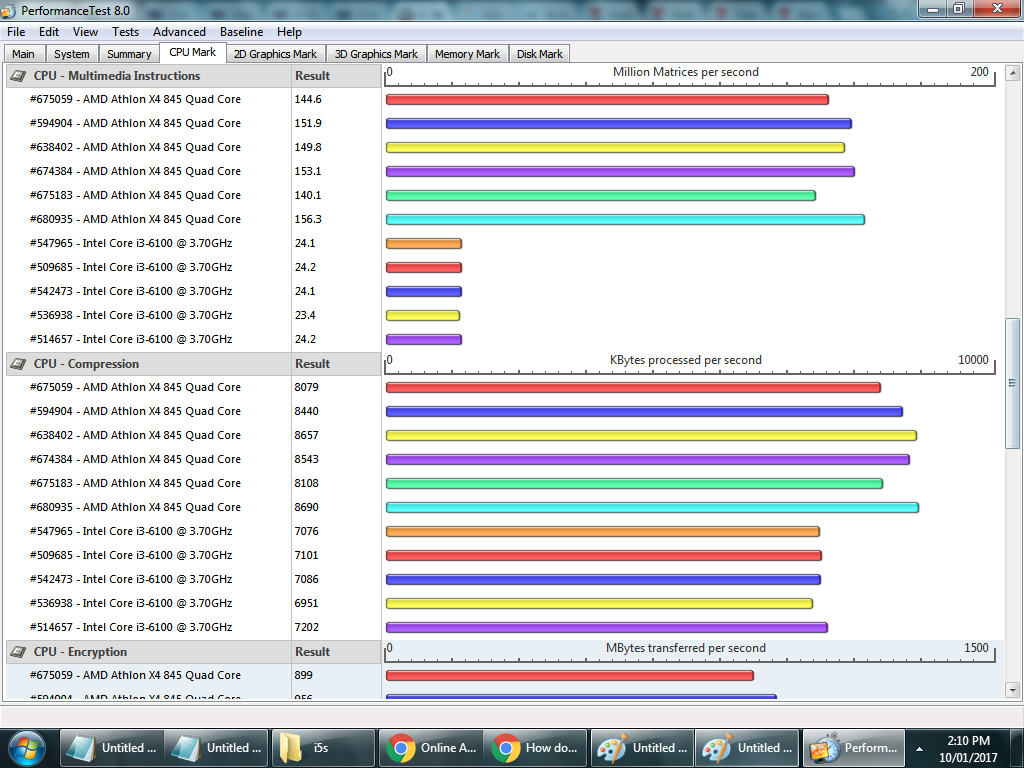Image resolution: width=1024 pixels, height=768 pixels.
Task: Select #680935 AMD Athlon row under Multimedia Instructions
Action: 135,219
